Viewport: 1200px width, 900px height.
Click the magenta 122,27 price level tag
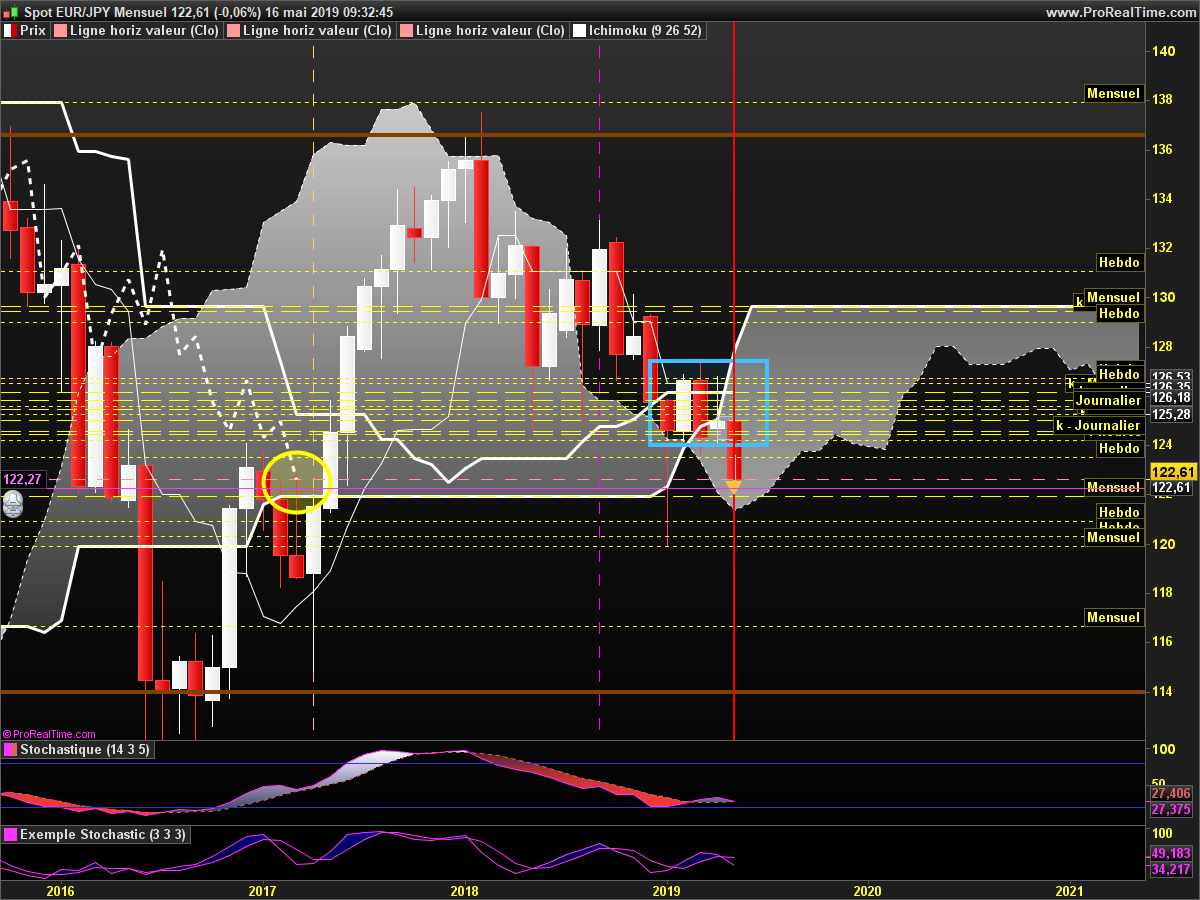coord(22,479)
